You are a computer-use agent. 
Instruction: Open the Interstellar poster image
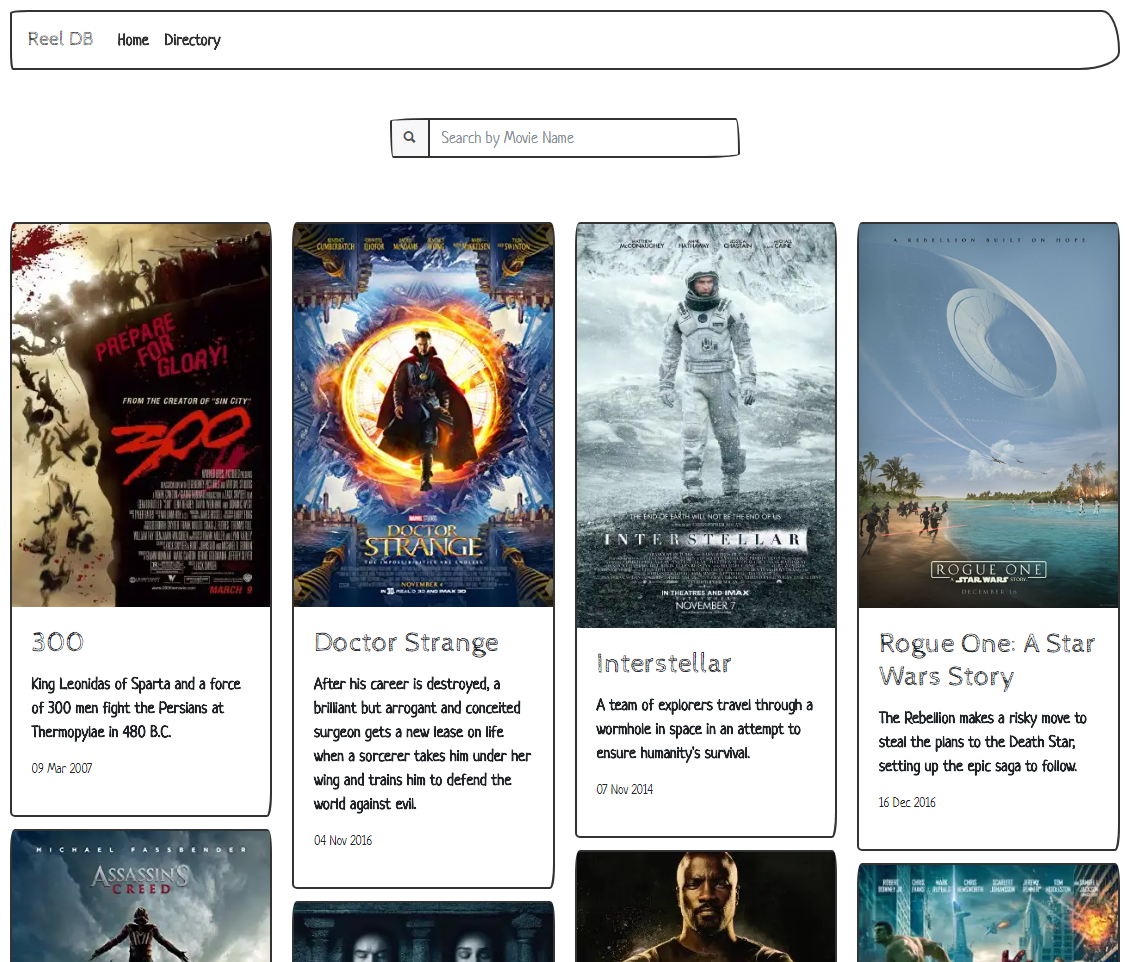point(706,426)
